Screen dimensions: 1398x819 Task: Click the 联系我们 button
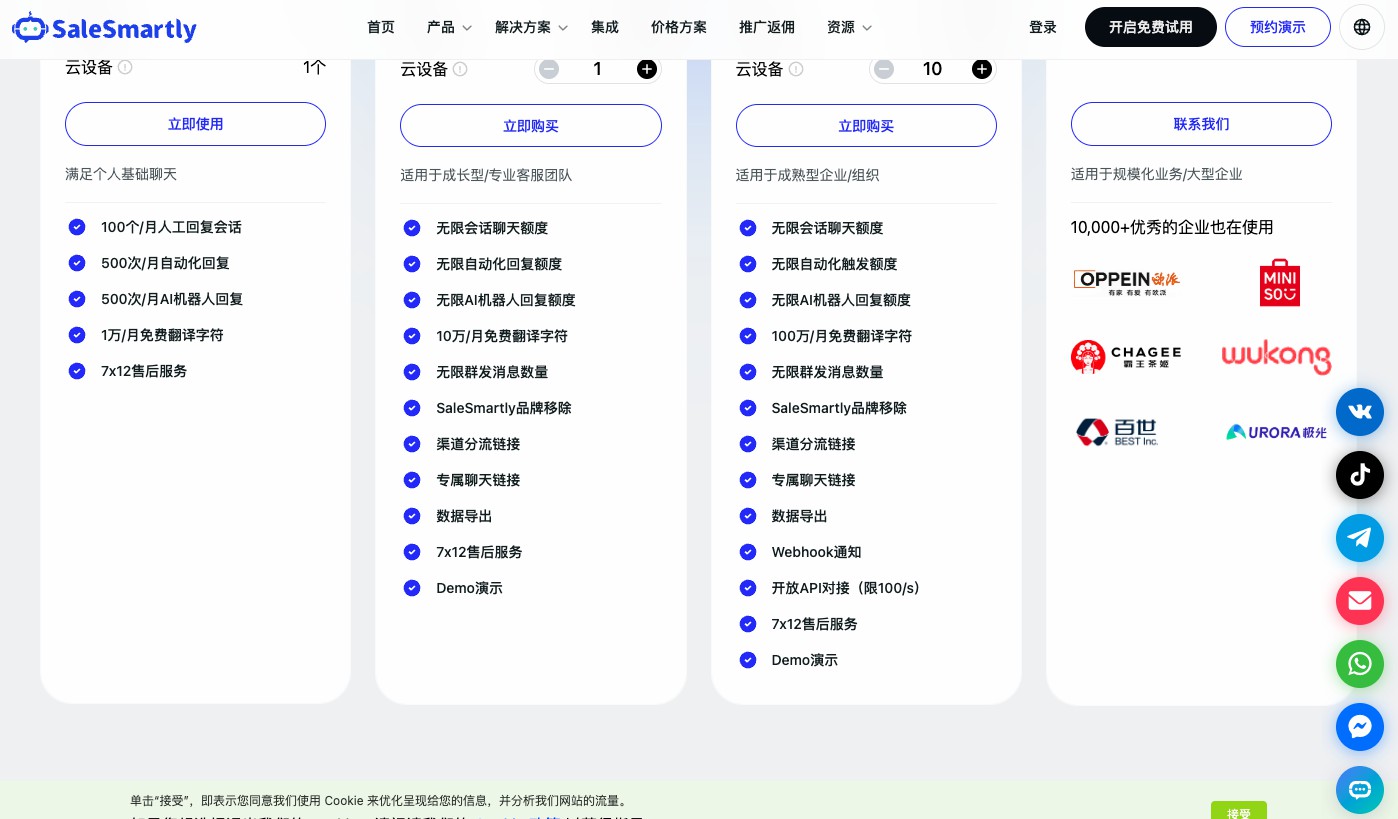1201,124
